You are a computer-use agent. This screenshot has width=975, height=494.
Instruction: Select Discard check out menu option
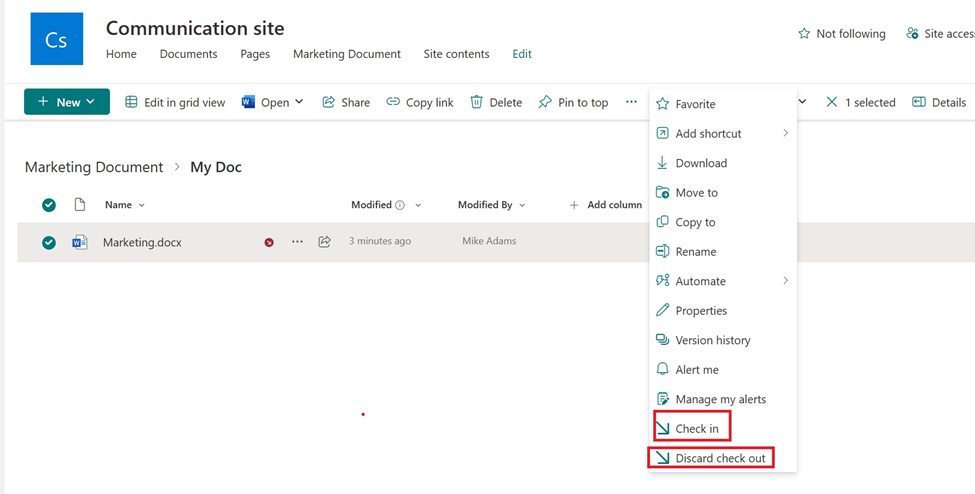point(719,458)
